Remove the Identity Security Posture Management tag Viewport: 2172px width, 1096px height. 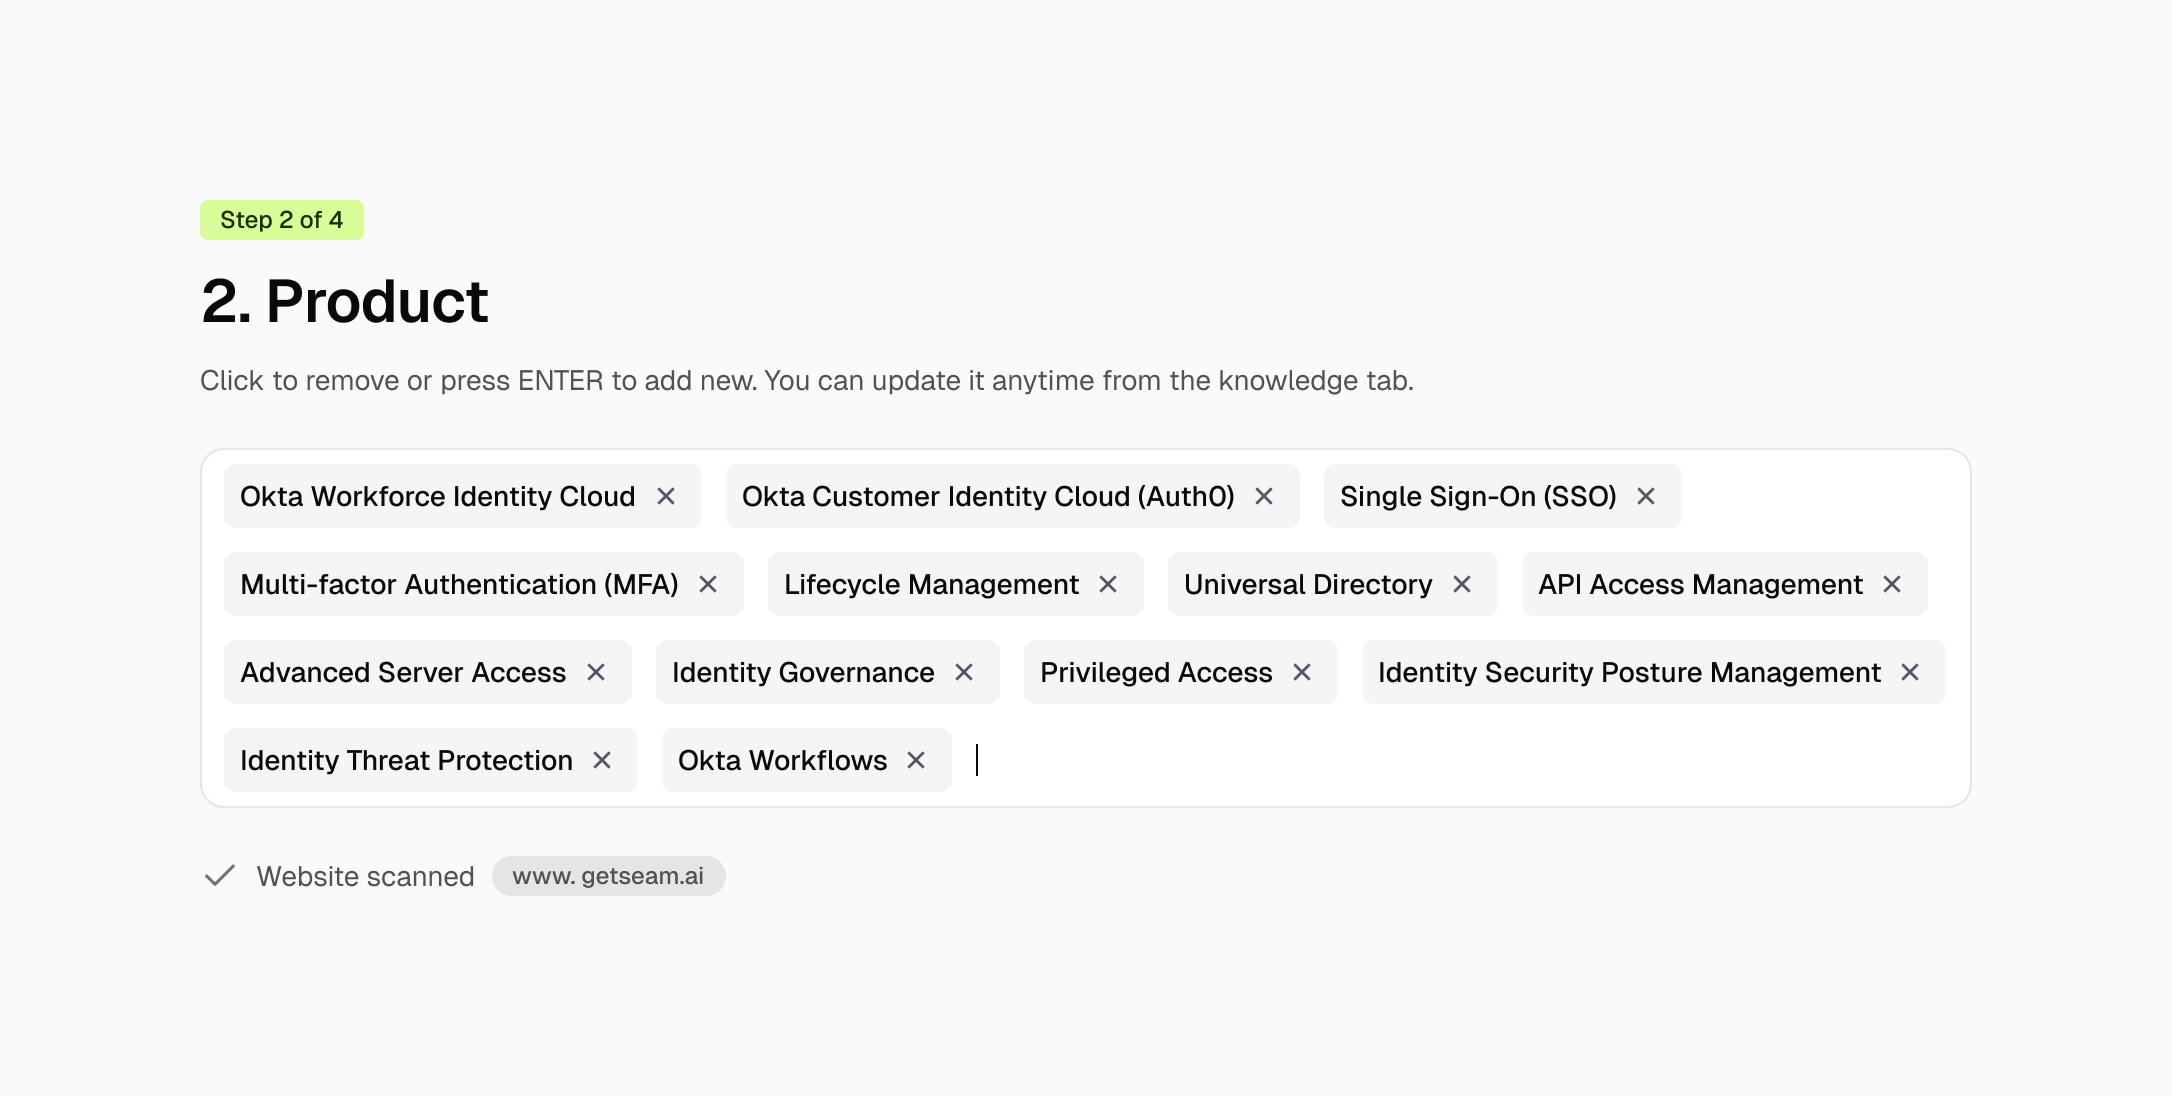coord(1910,672)
